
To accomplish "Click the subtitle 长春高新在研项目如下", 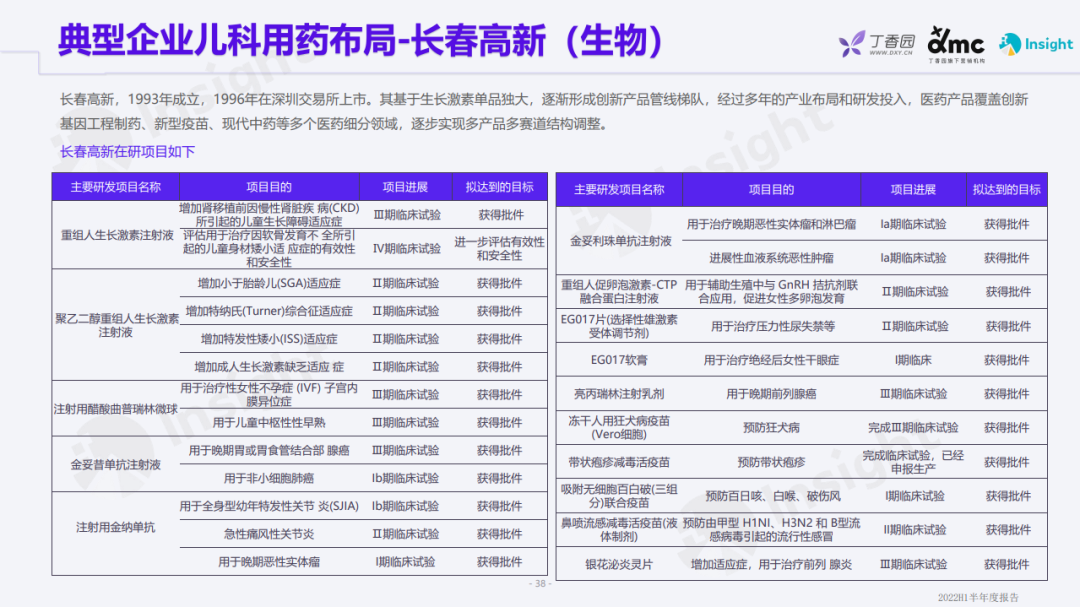I will click(127, 152).
